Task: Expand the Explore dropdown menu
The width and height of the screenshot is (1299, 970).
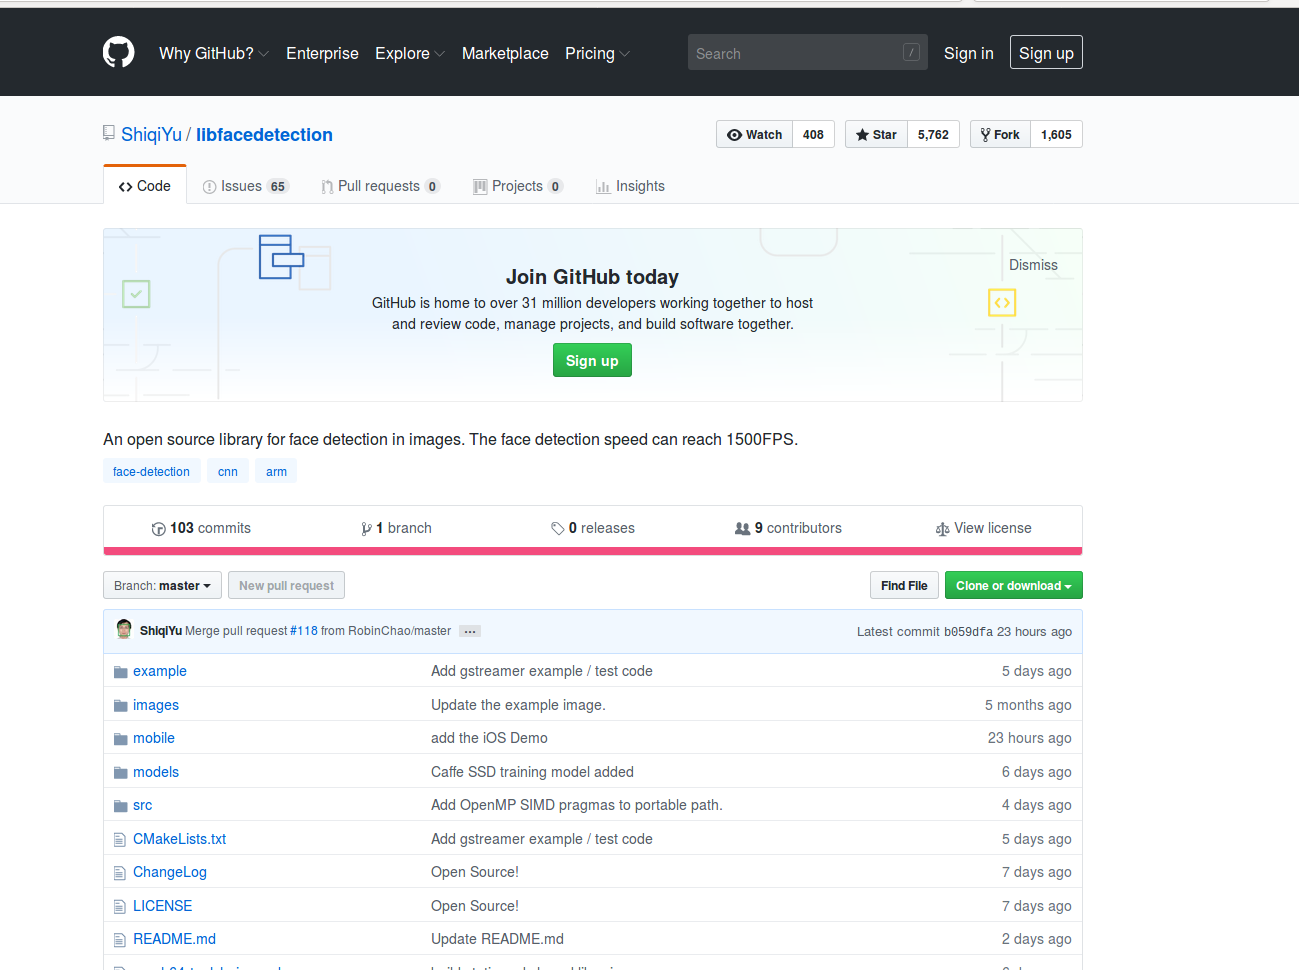Action: click(x=410, y=53)
